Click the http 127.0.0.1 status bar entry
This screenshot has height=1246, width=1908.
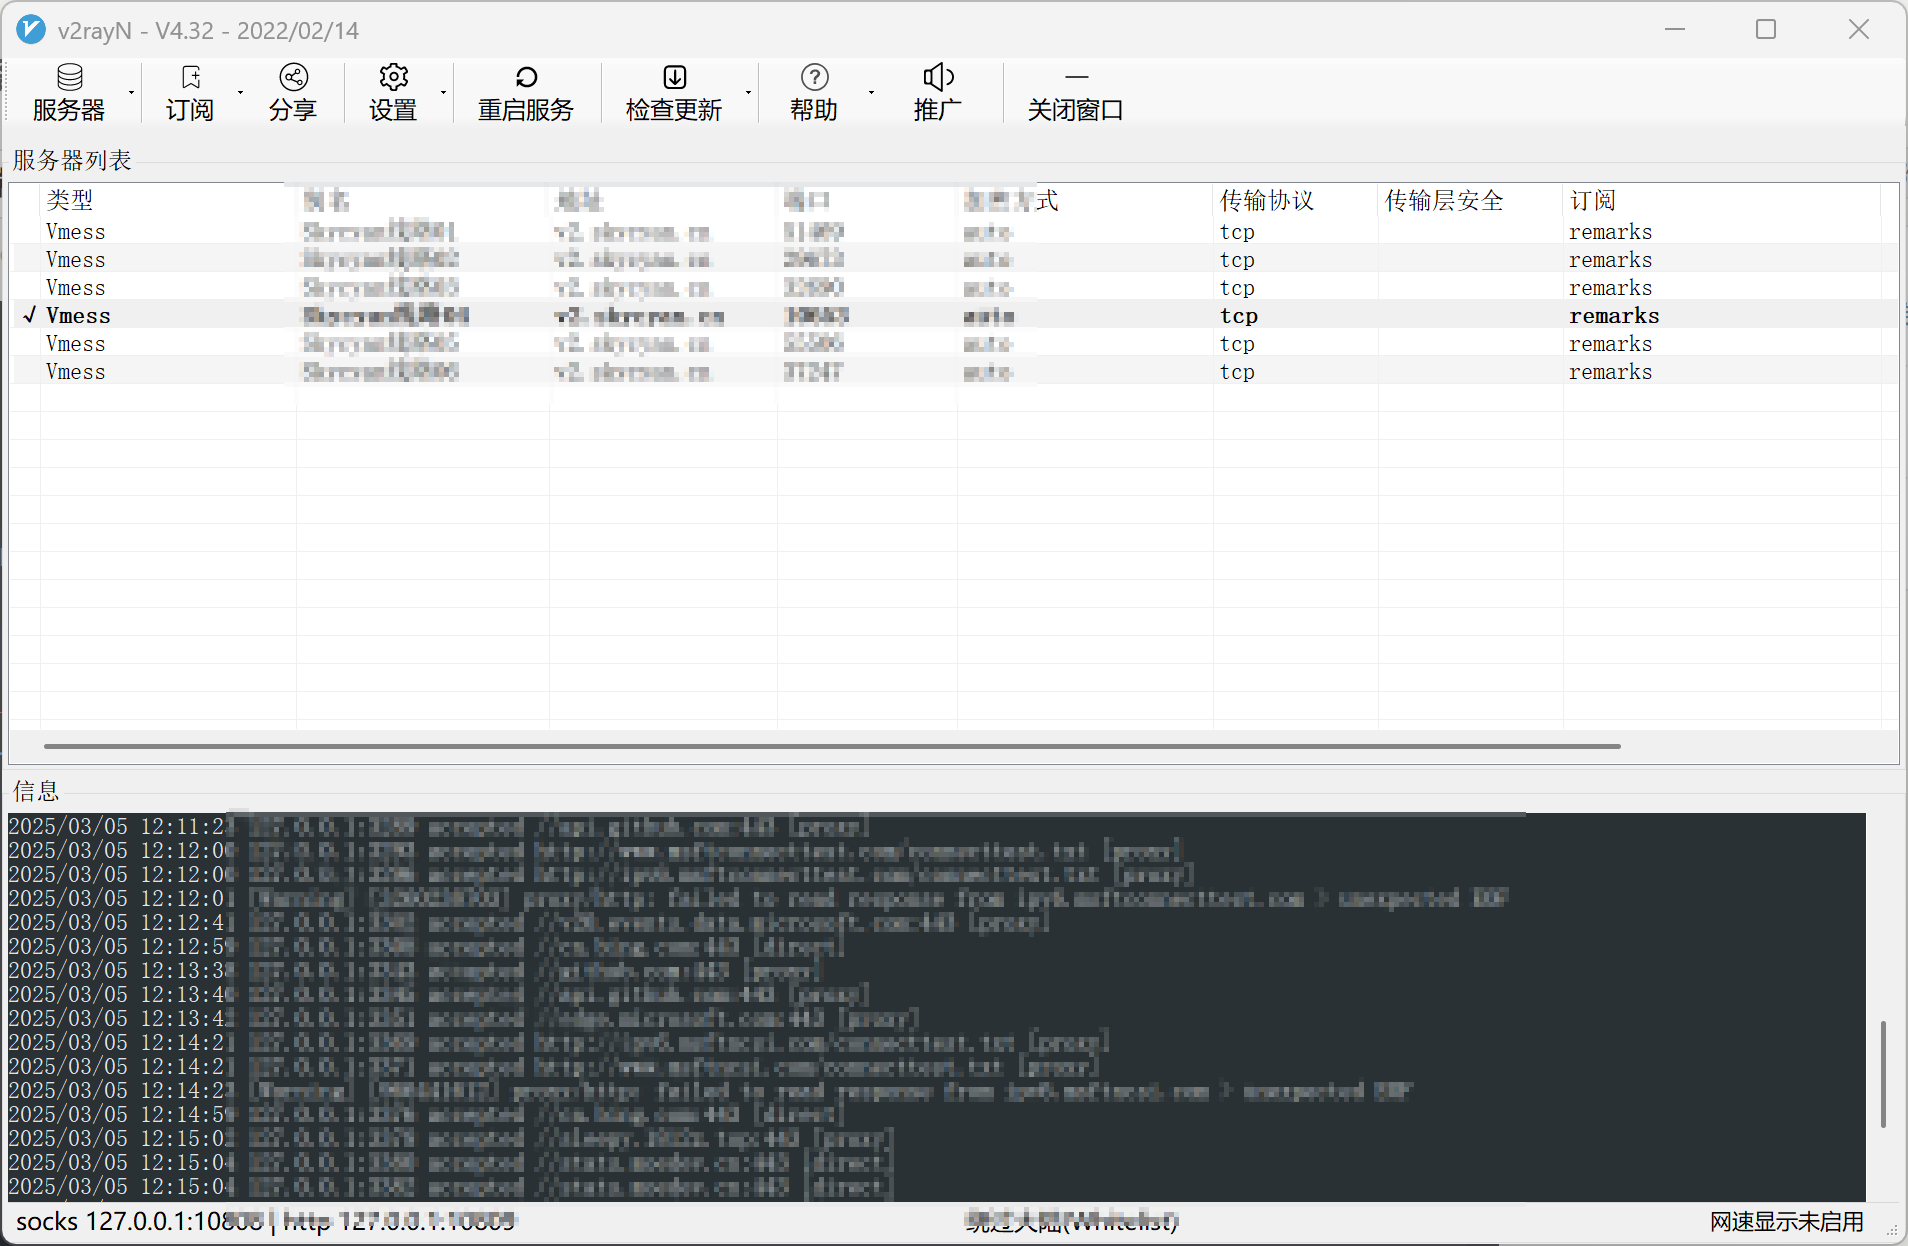point(399,1221)
